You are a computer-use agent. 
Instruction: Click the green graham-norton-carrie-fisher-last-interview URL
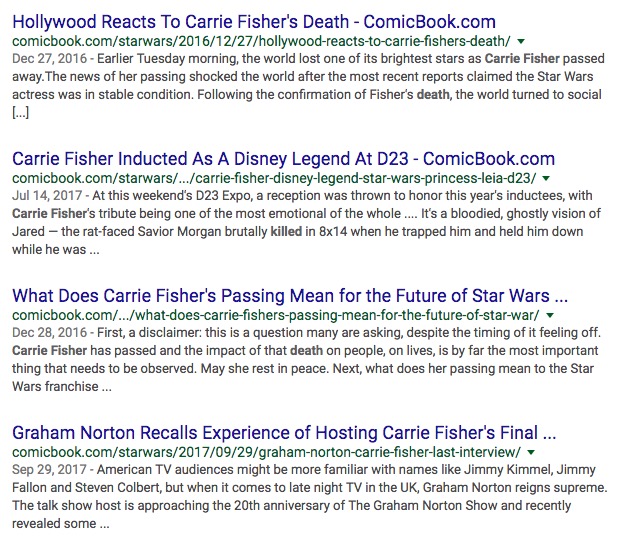[x=266, y=454]
